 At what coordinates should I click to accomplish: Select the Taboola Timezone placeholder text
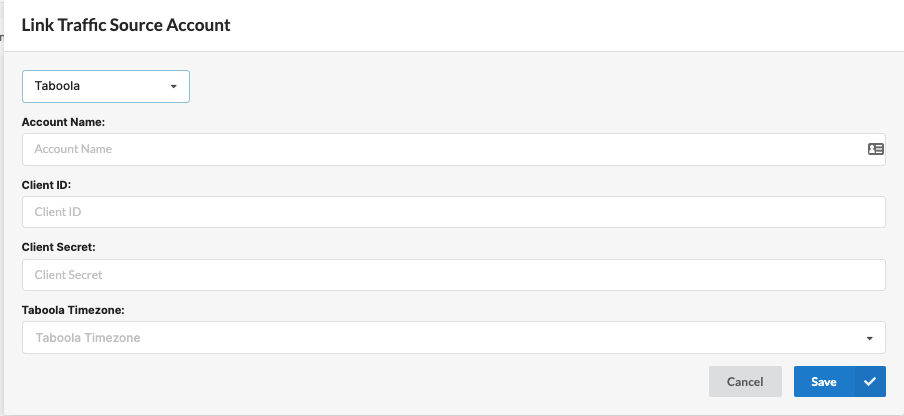point(88,338)
